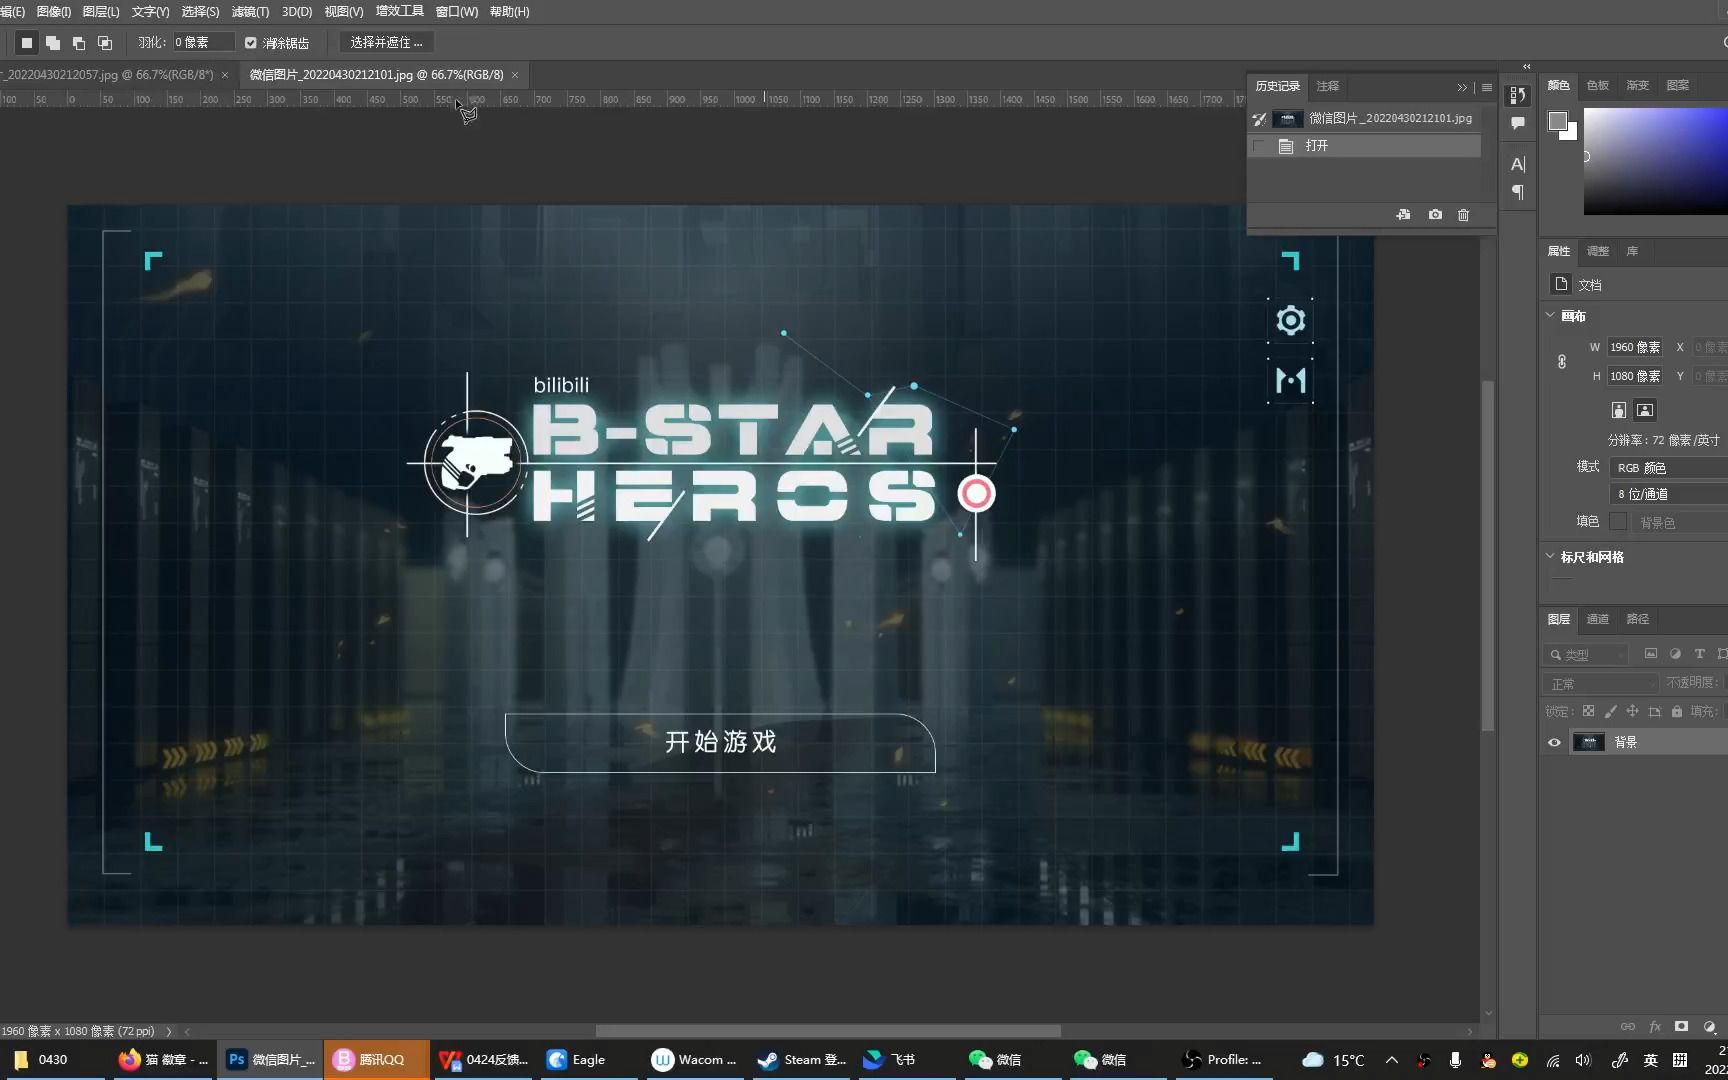Open the blend mode dropdown showing 正常

(1601, 684)
